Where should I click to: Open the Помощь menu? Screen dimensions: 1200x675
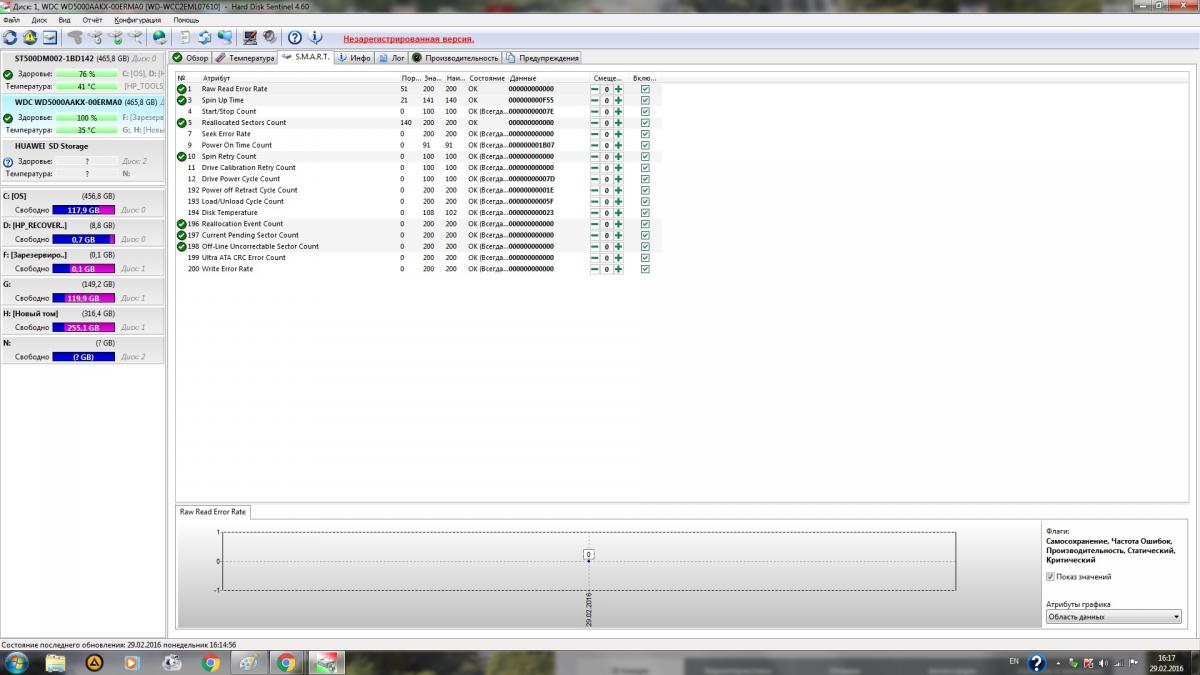pyautogui.click(x=186, y=19)
